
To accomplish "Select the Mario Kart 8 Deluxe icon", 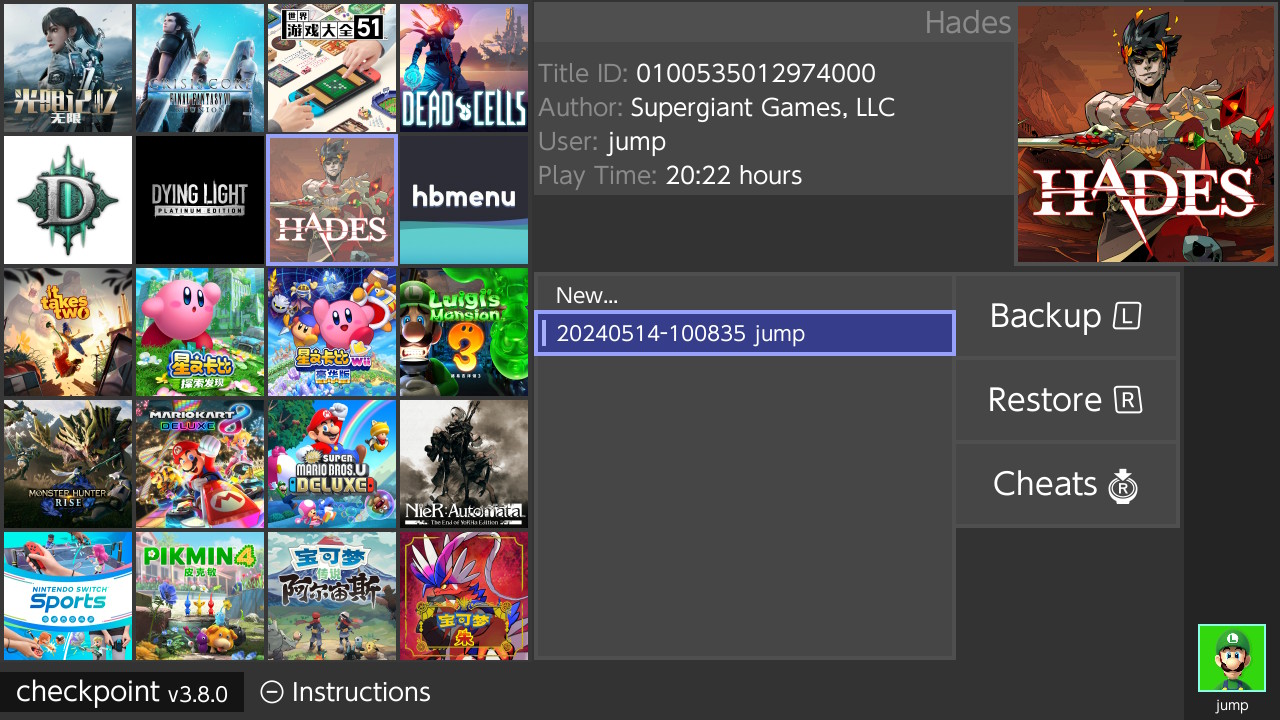I will (200, 464).
